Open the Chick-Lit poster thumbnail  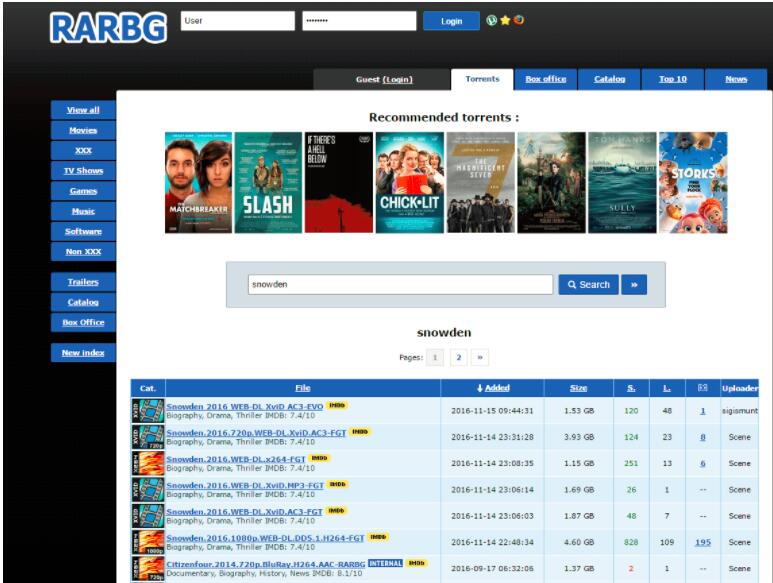pos(410,182)
